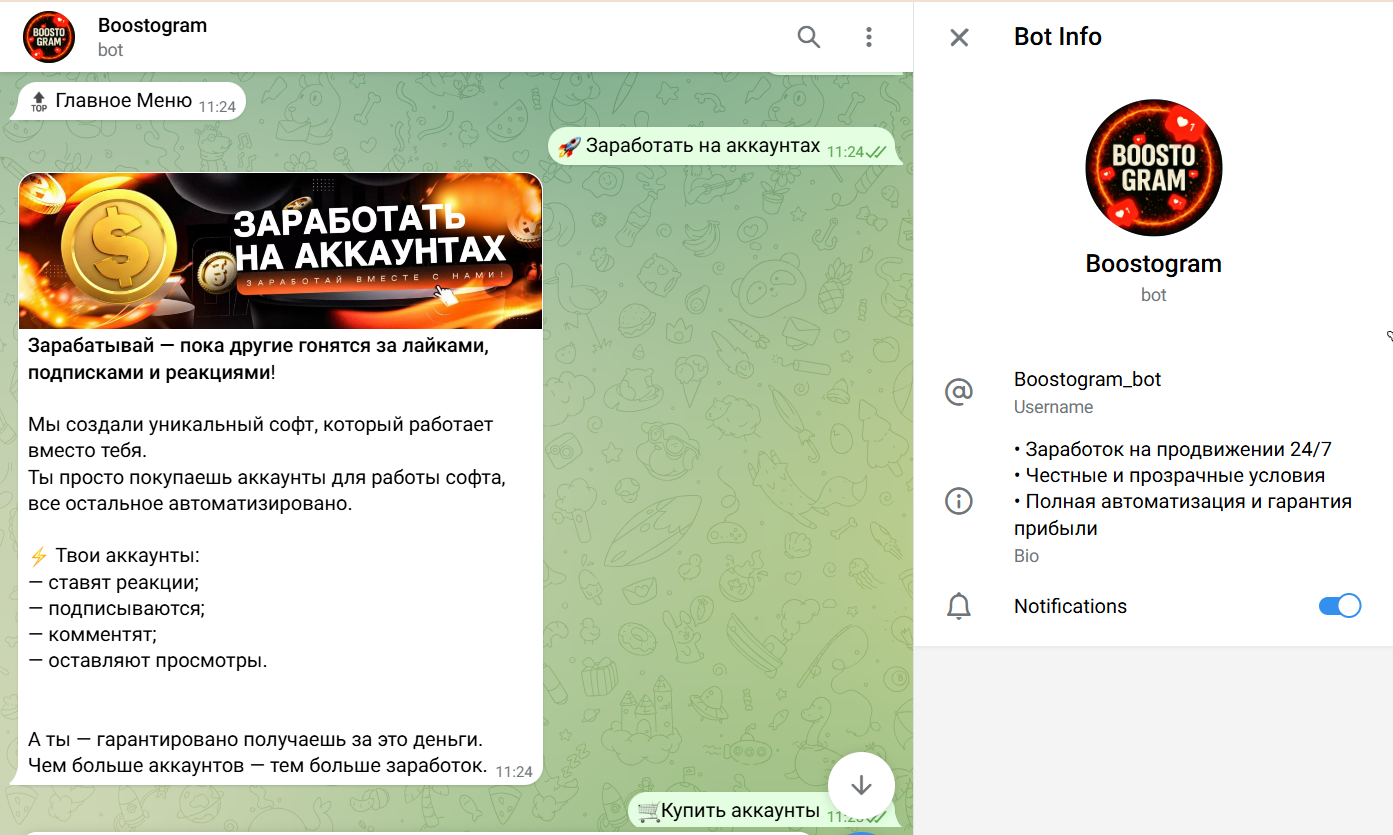This screenshot has width=1393, height=835.
Task: Click the Boostogram chat title in the header
Action: (152, 25)
